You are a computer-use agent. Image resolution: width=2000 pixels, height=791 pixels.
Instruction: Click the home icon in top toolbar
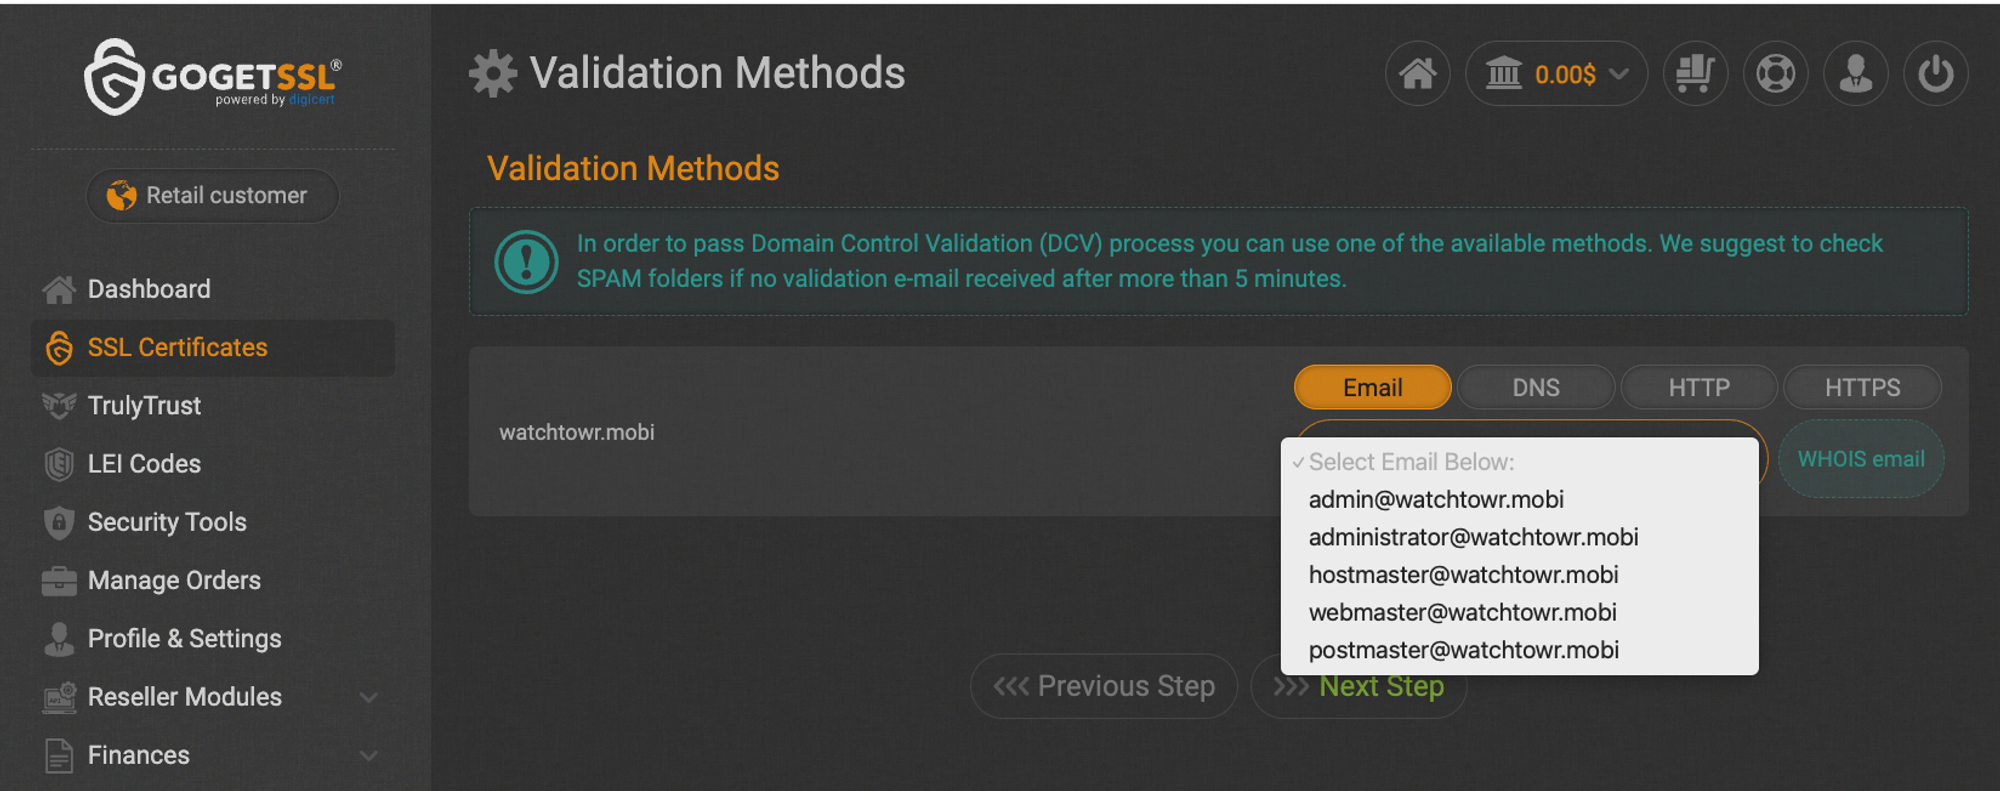[1417, 73]
